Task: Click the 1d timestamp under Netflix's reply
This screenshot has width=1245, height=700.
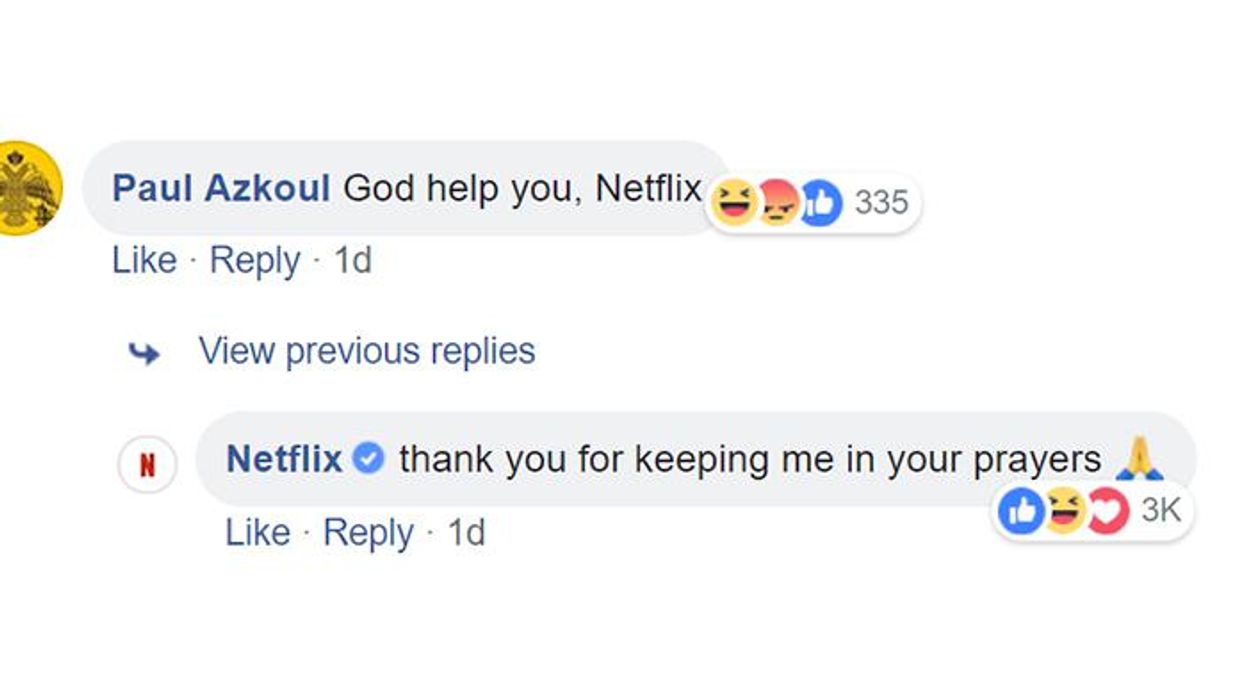Action: pyautogui.click(x=464, y=532)
